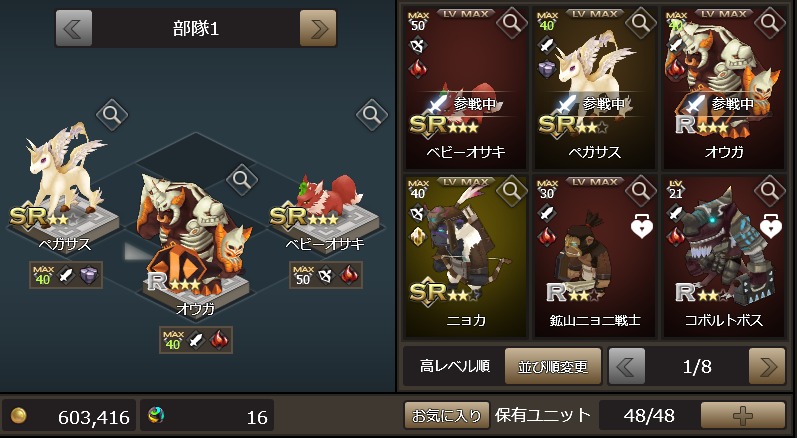Viewport: 797px width, 438px height.
Task: Click the 並び順変更 sort order button
Action: pyautogui.click(x=553, y=366)
